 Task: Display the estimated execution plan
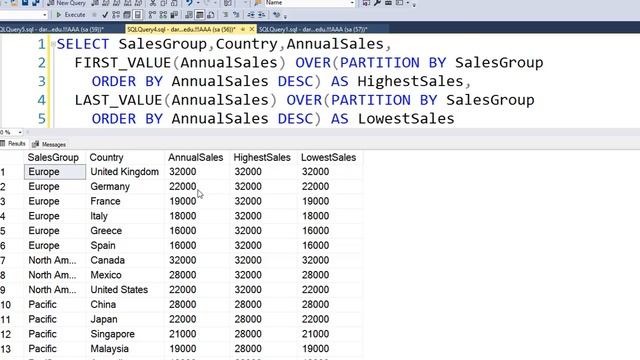click(x=116, y=15)
